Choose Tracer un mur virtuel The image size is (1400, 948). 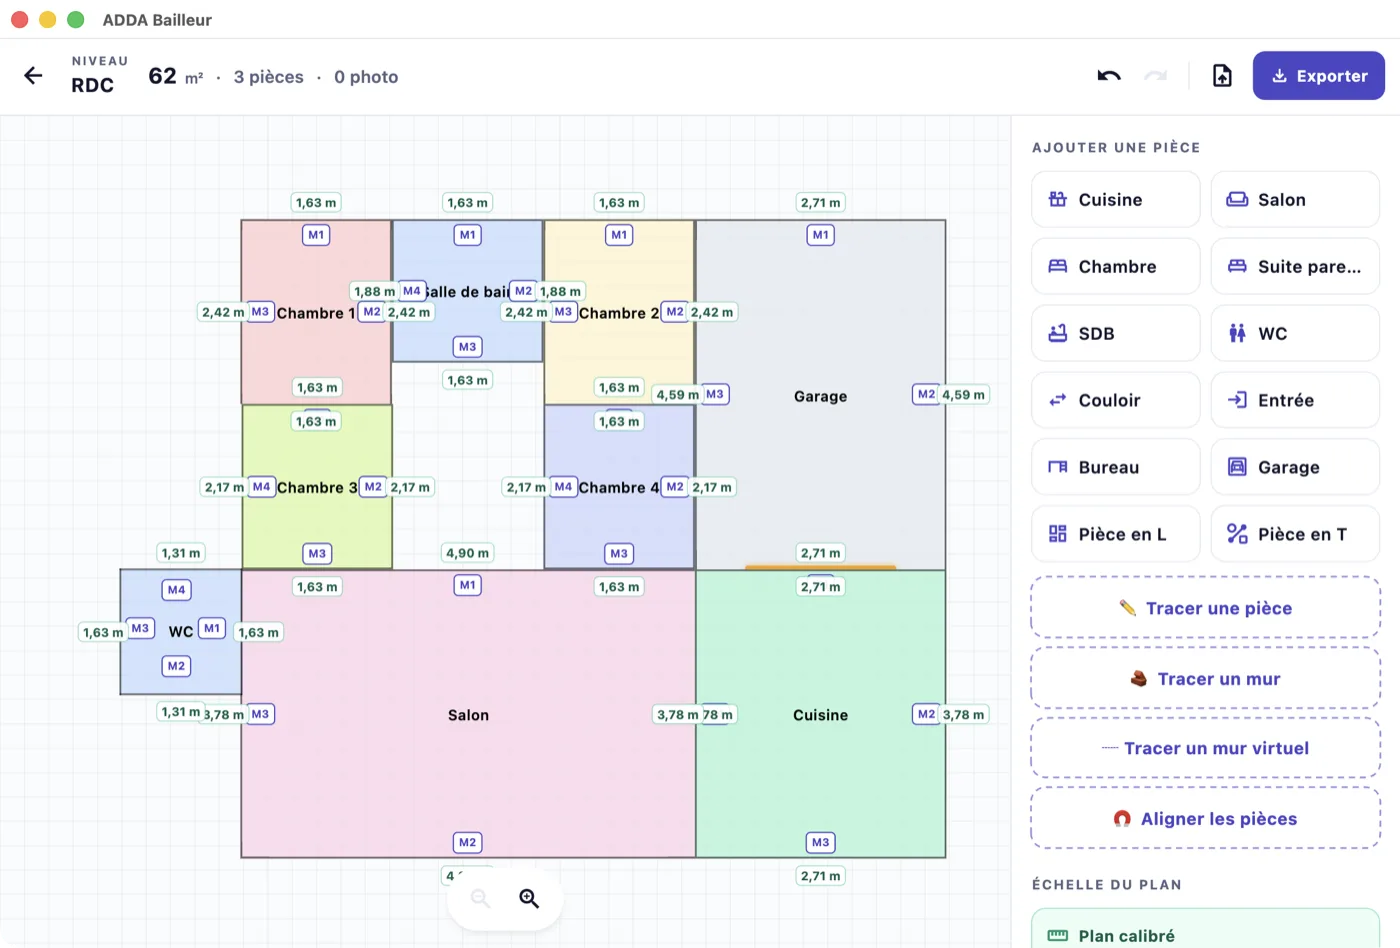[x=1205, y=748]
